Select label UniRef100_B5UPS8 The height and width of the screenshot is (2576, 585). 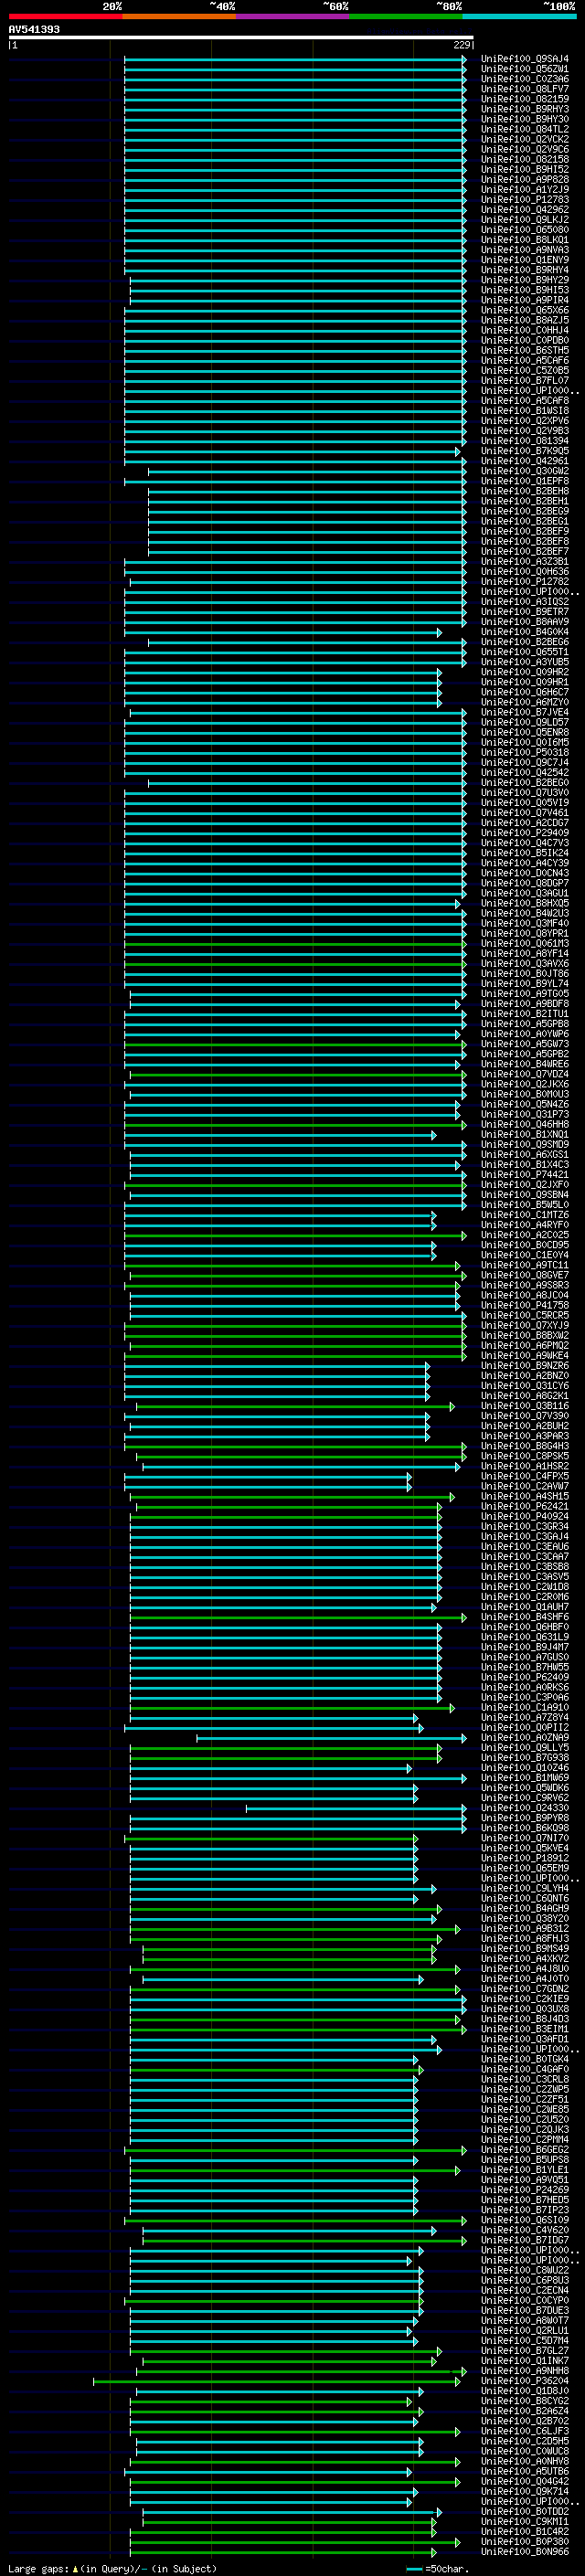coord(524,2160)
